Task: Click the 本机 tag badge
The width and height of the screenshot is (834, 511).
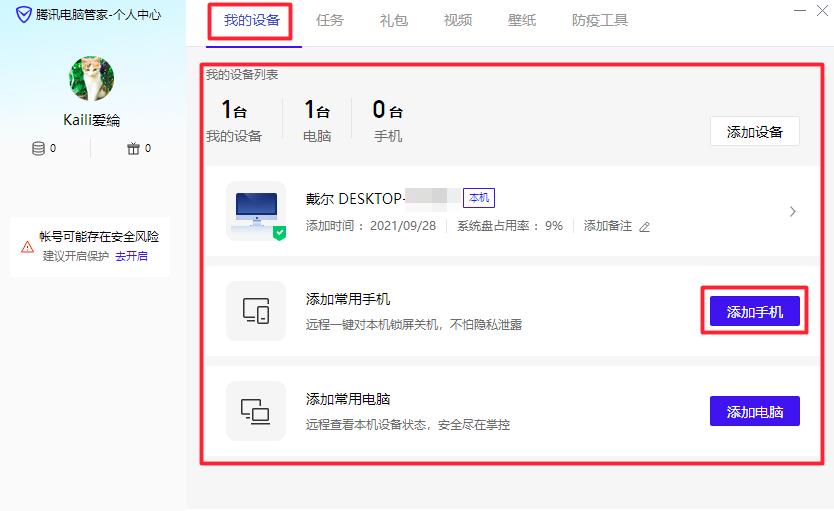Action: tap(479, 198)
